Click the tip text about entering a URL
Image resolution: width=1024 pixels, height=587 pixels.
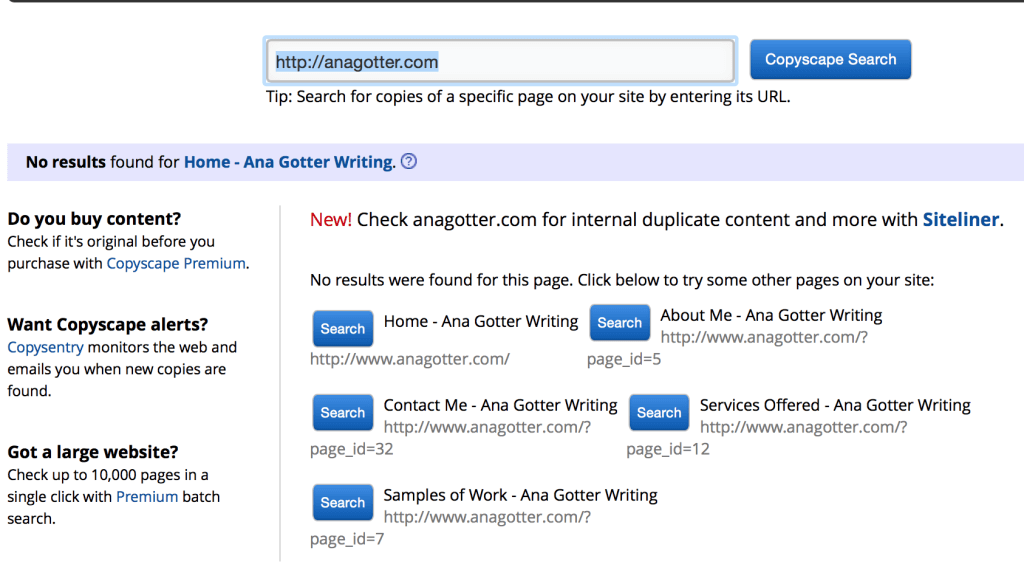528,97
